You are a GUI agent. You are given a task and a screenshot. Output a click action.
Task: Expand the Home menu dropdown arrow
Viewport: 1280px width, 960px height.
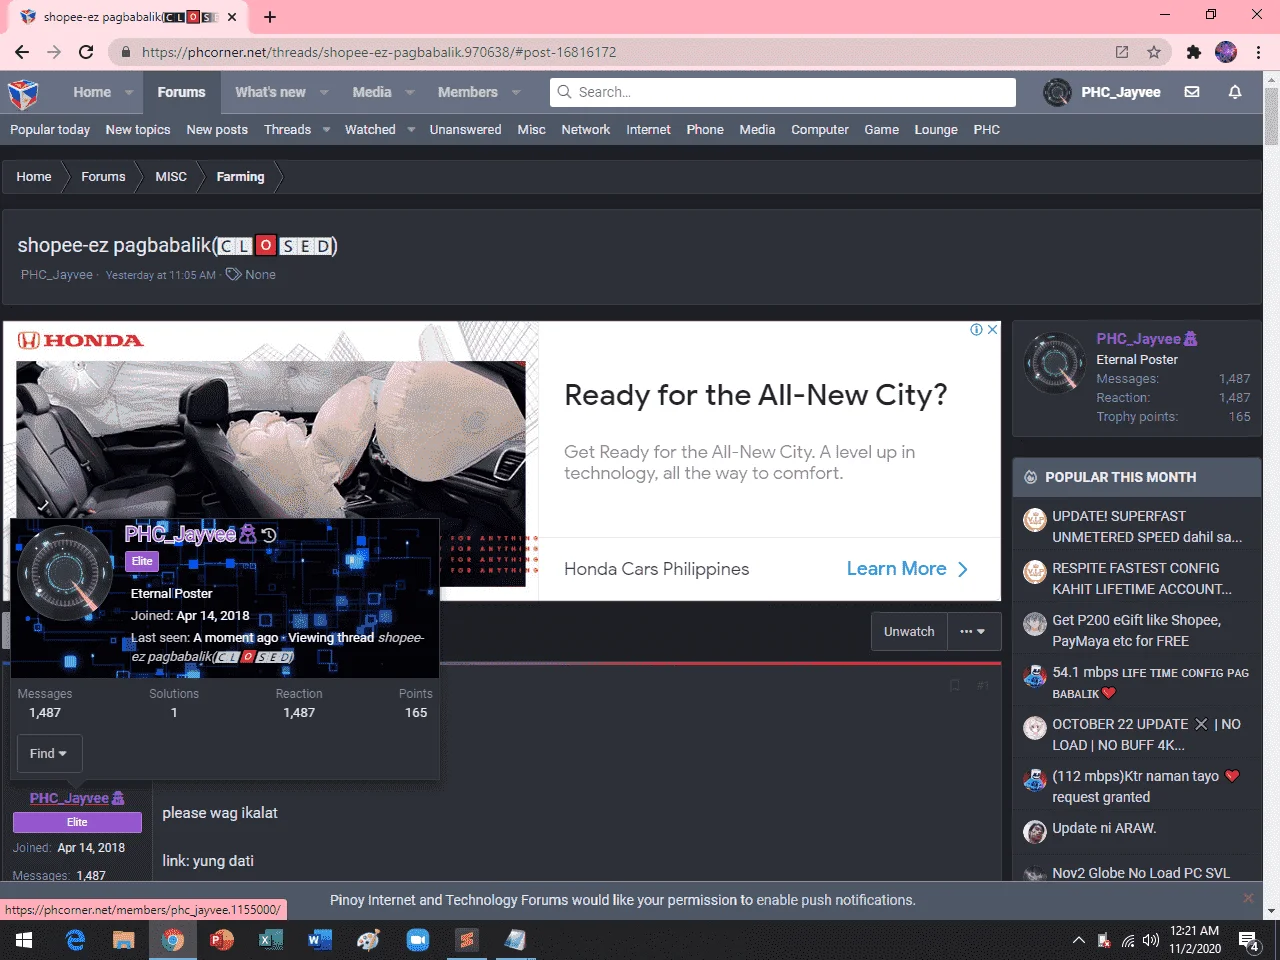[x=129, y=92]
